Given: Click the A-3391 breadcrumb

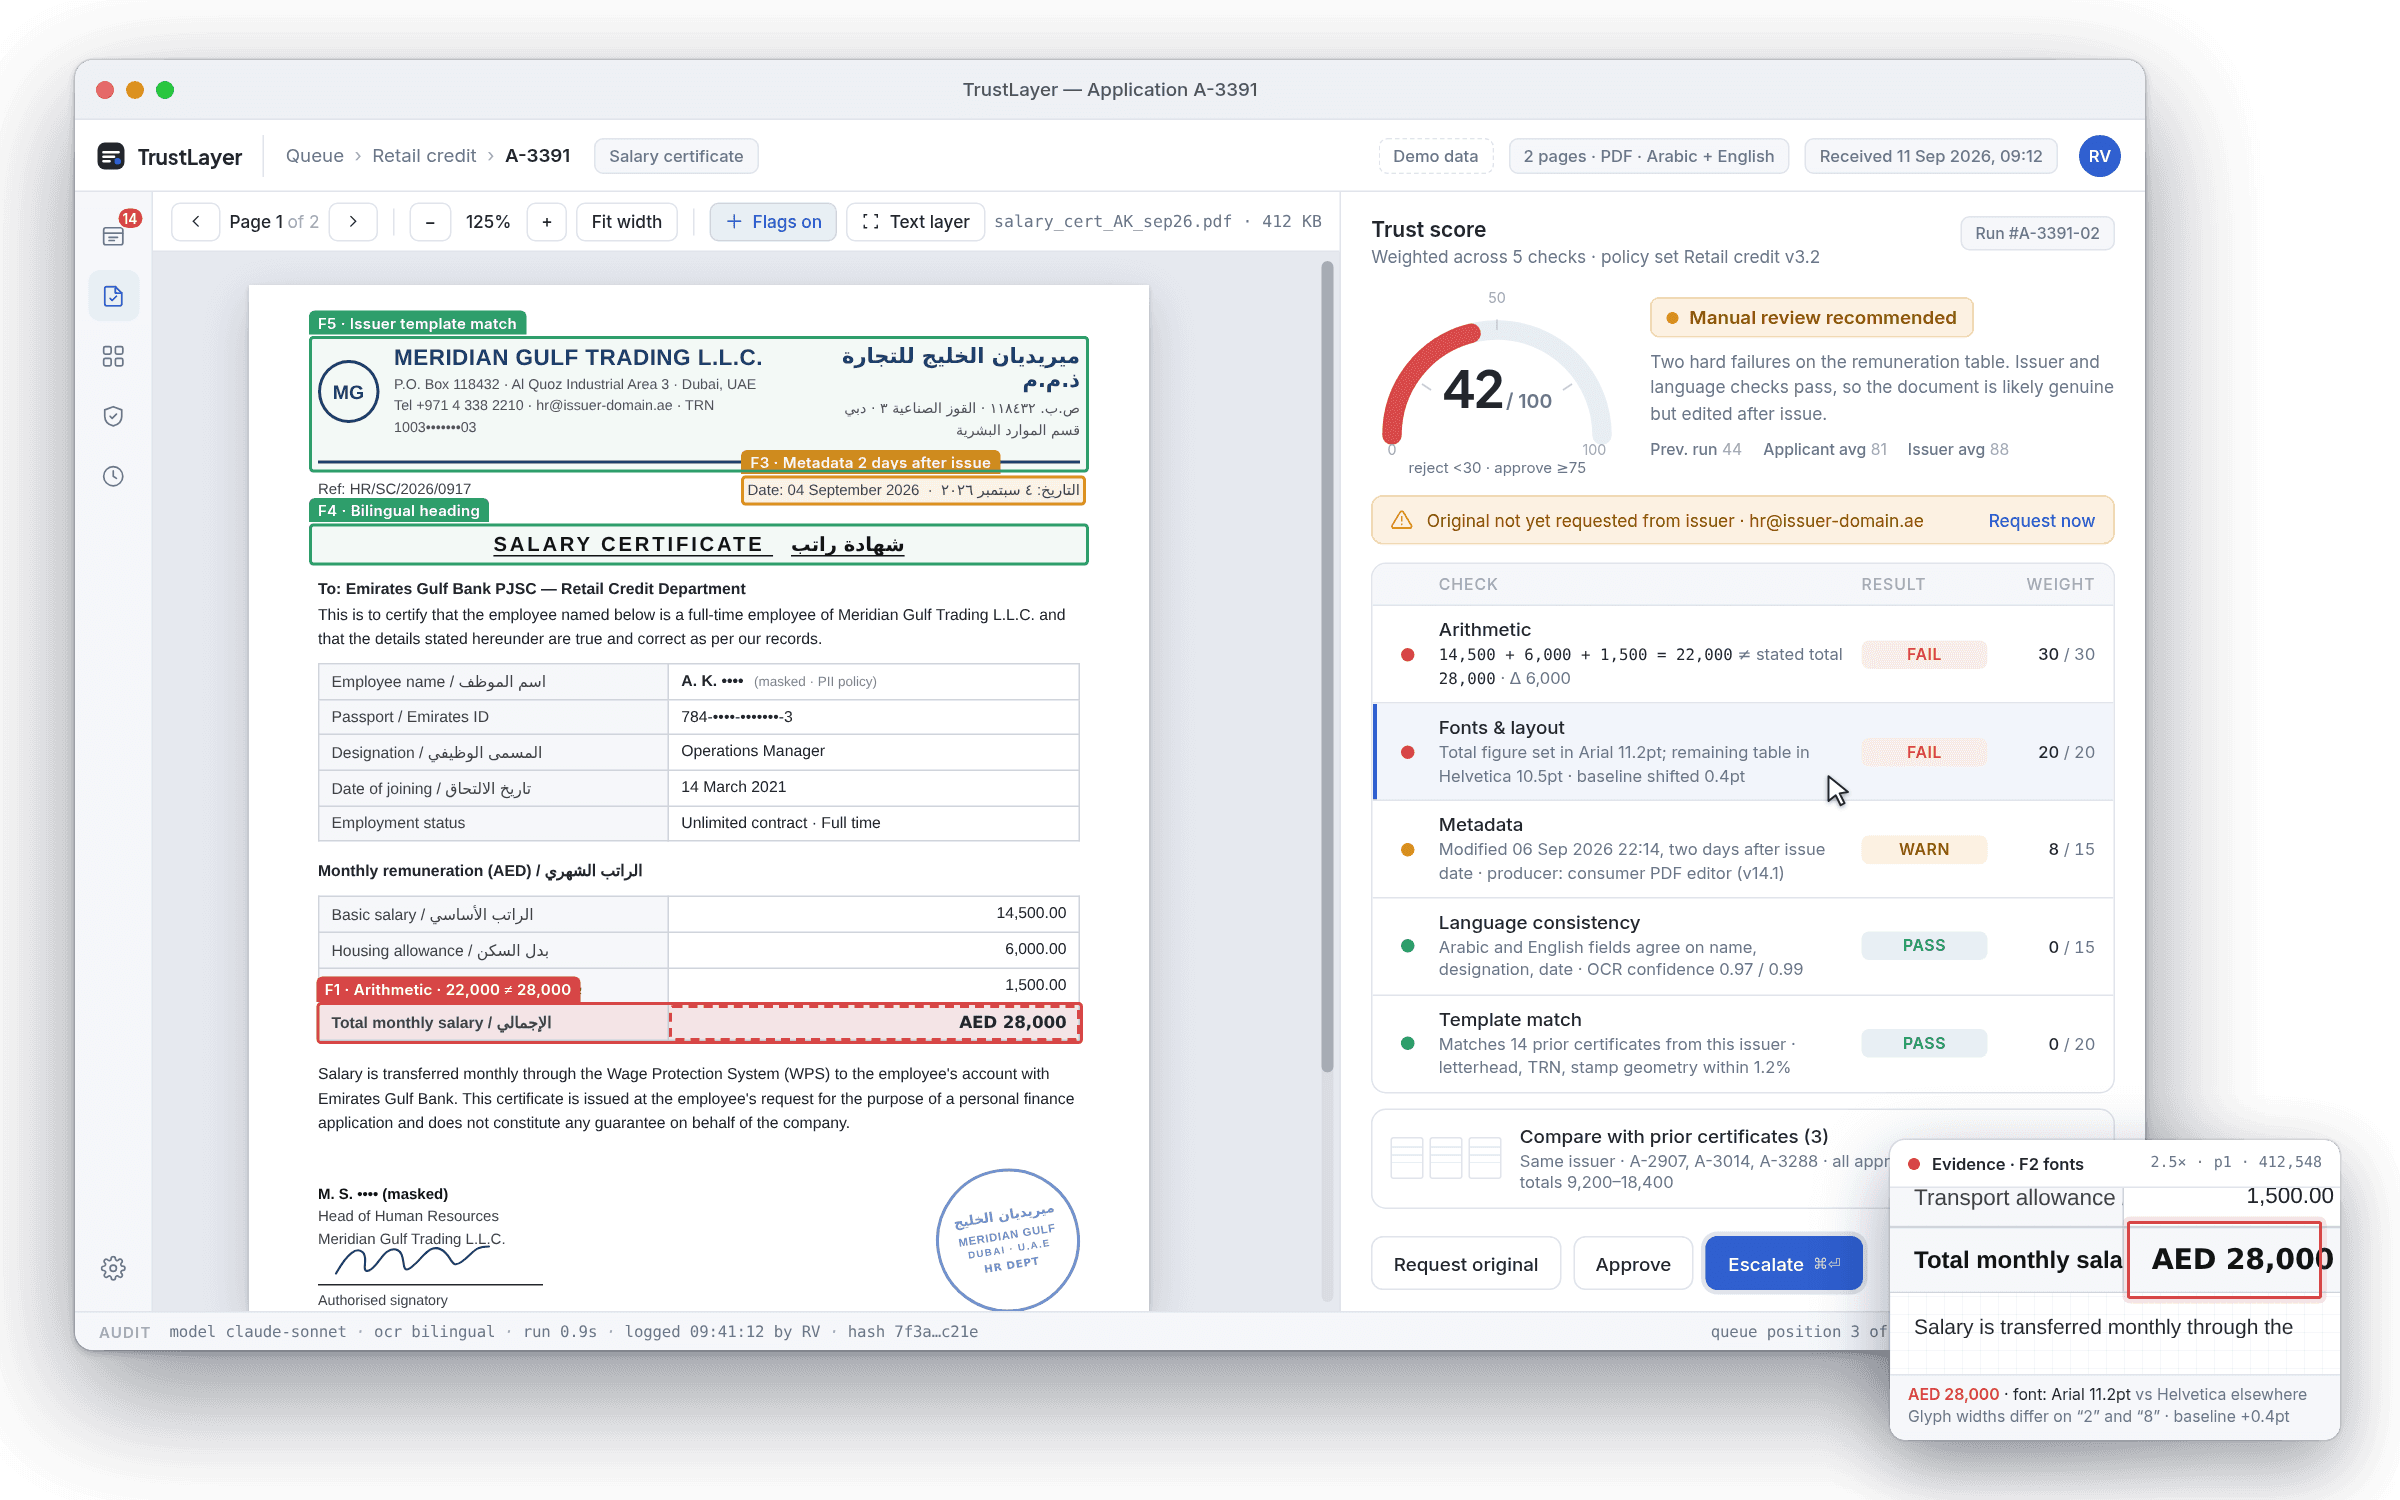Looking at the screenshot, I should 538,156.
